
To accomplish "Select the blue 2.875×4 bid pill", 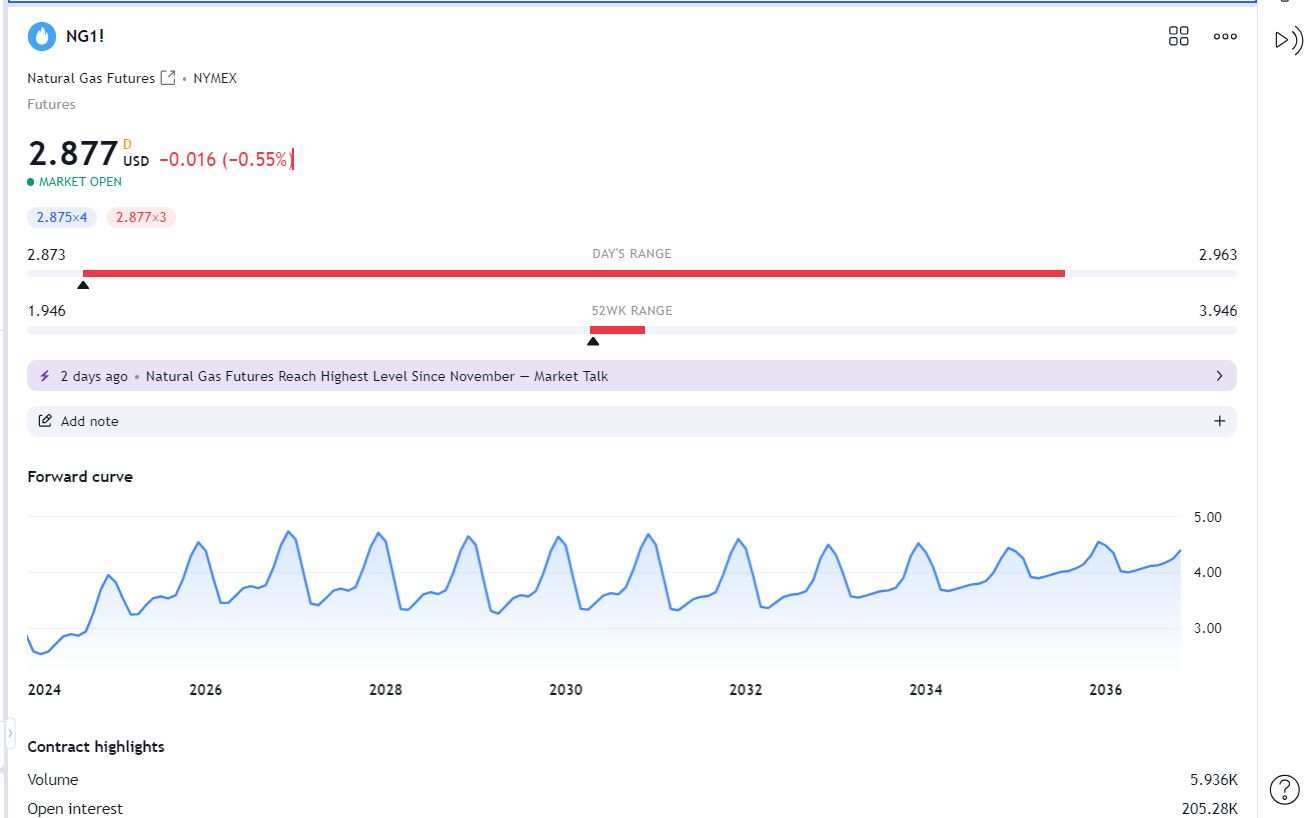I will (62, 217).
